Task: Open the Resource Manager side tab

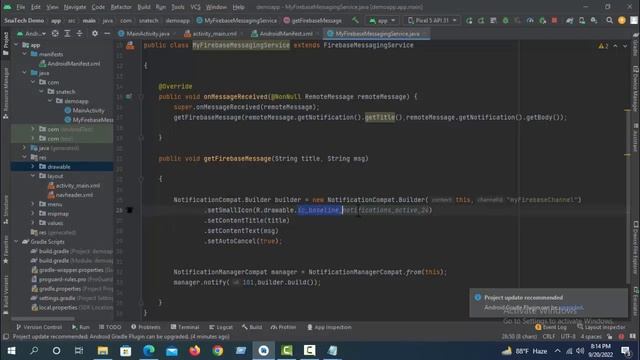Action: pyautogui.click(x=5, y=92)
